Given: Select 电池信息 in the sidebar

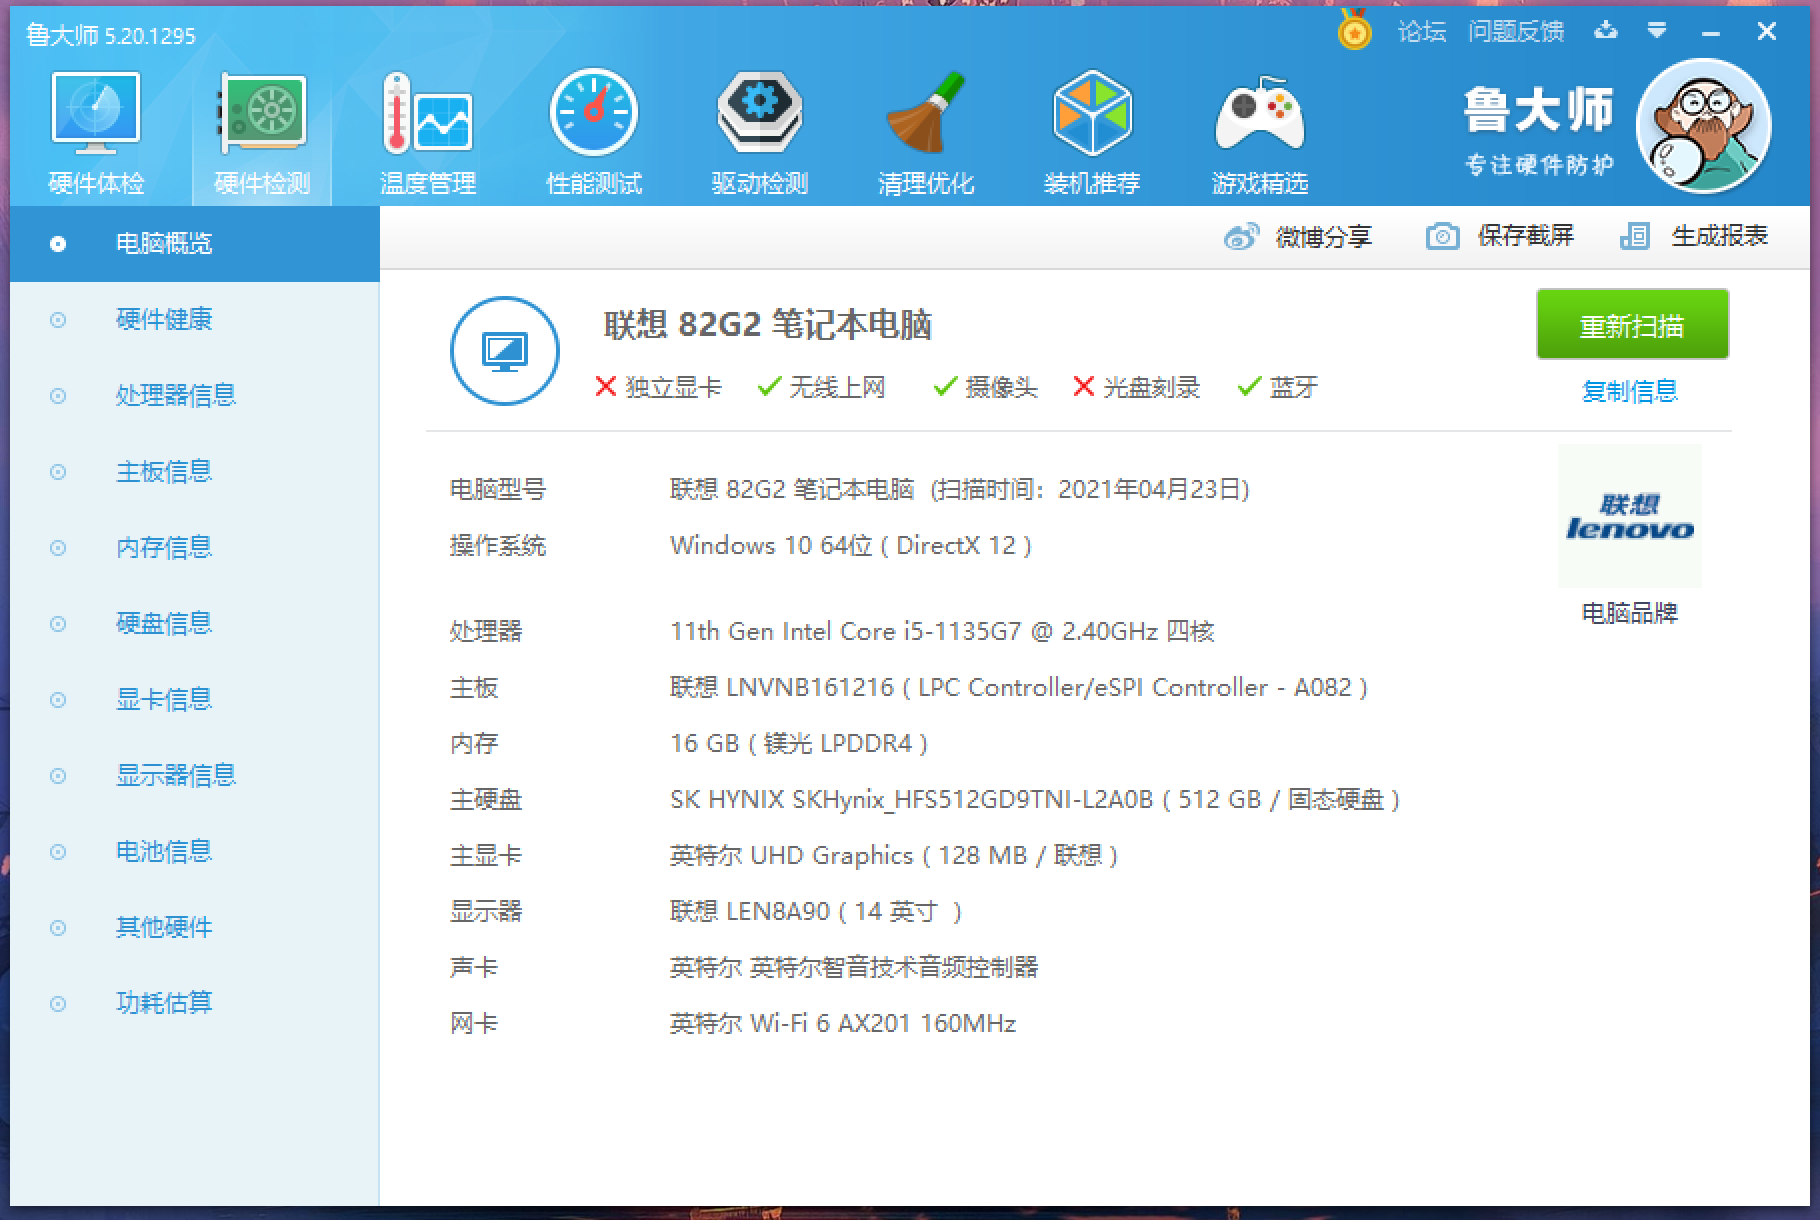Looking at the screenshot, I should point(195,852).
